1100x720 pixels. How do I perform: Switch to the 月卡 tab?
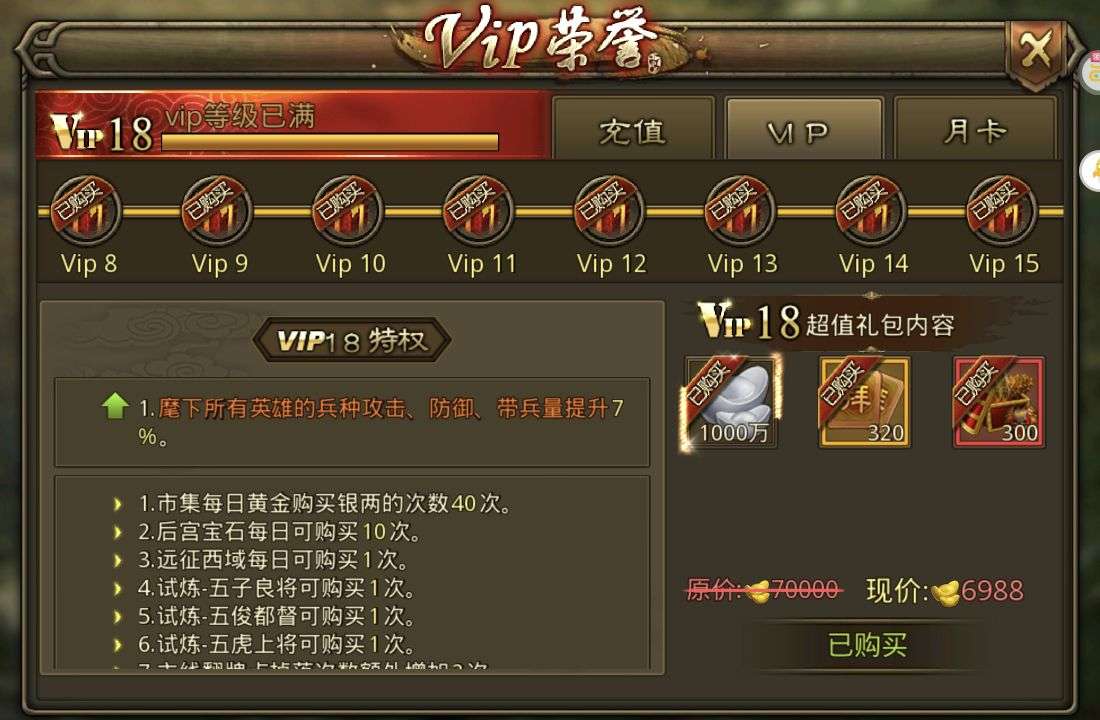coord(975,130)
